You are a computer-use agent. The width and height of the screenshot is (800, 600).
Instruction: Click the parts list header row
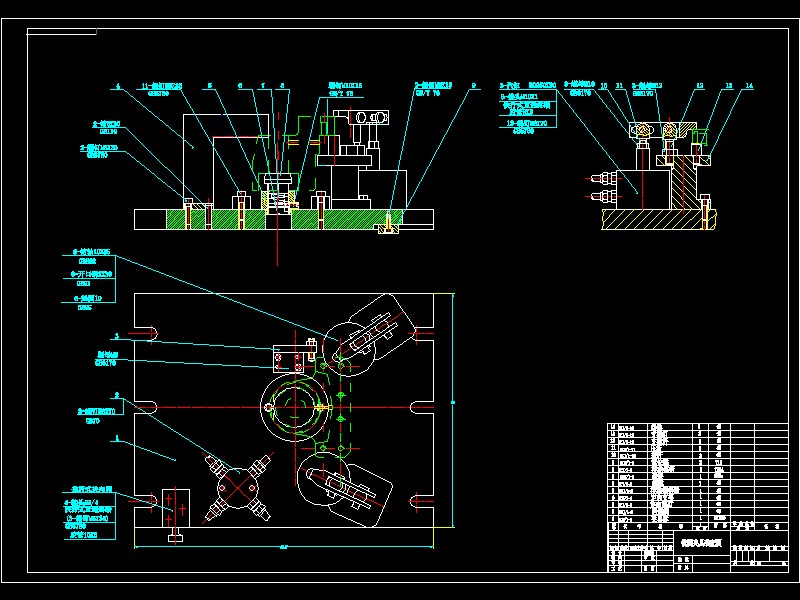tap(698, 526)
